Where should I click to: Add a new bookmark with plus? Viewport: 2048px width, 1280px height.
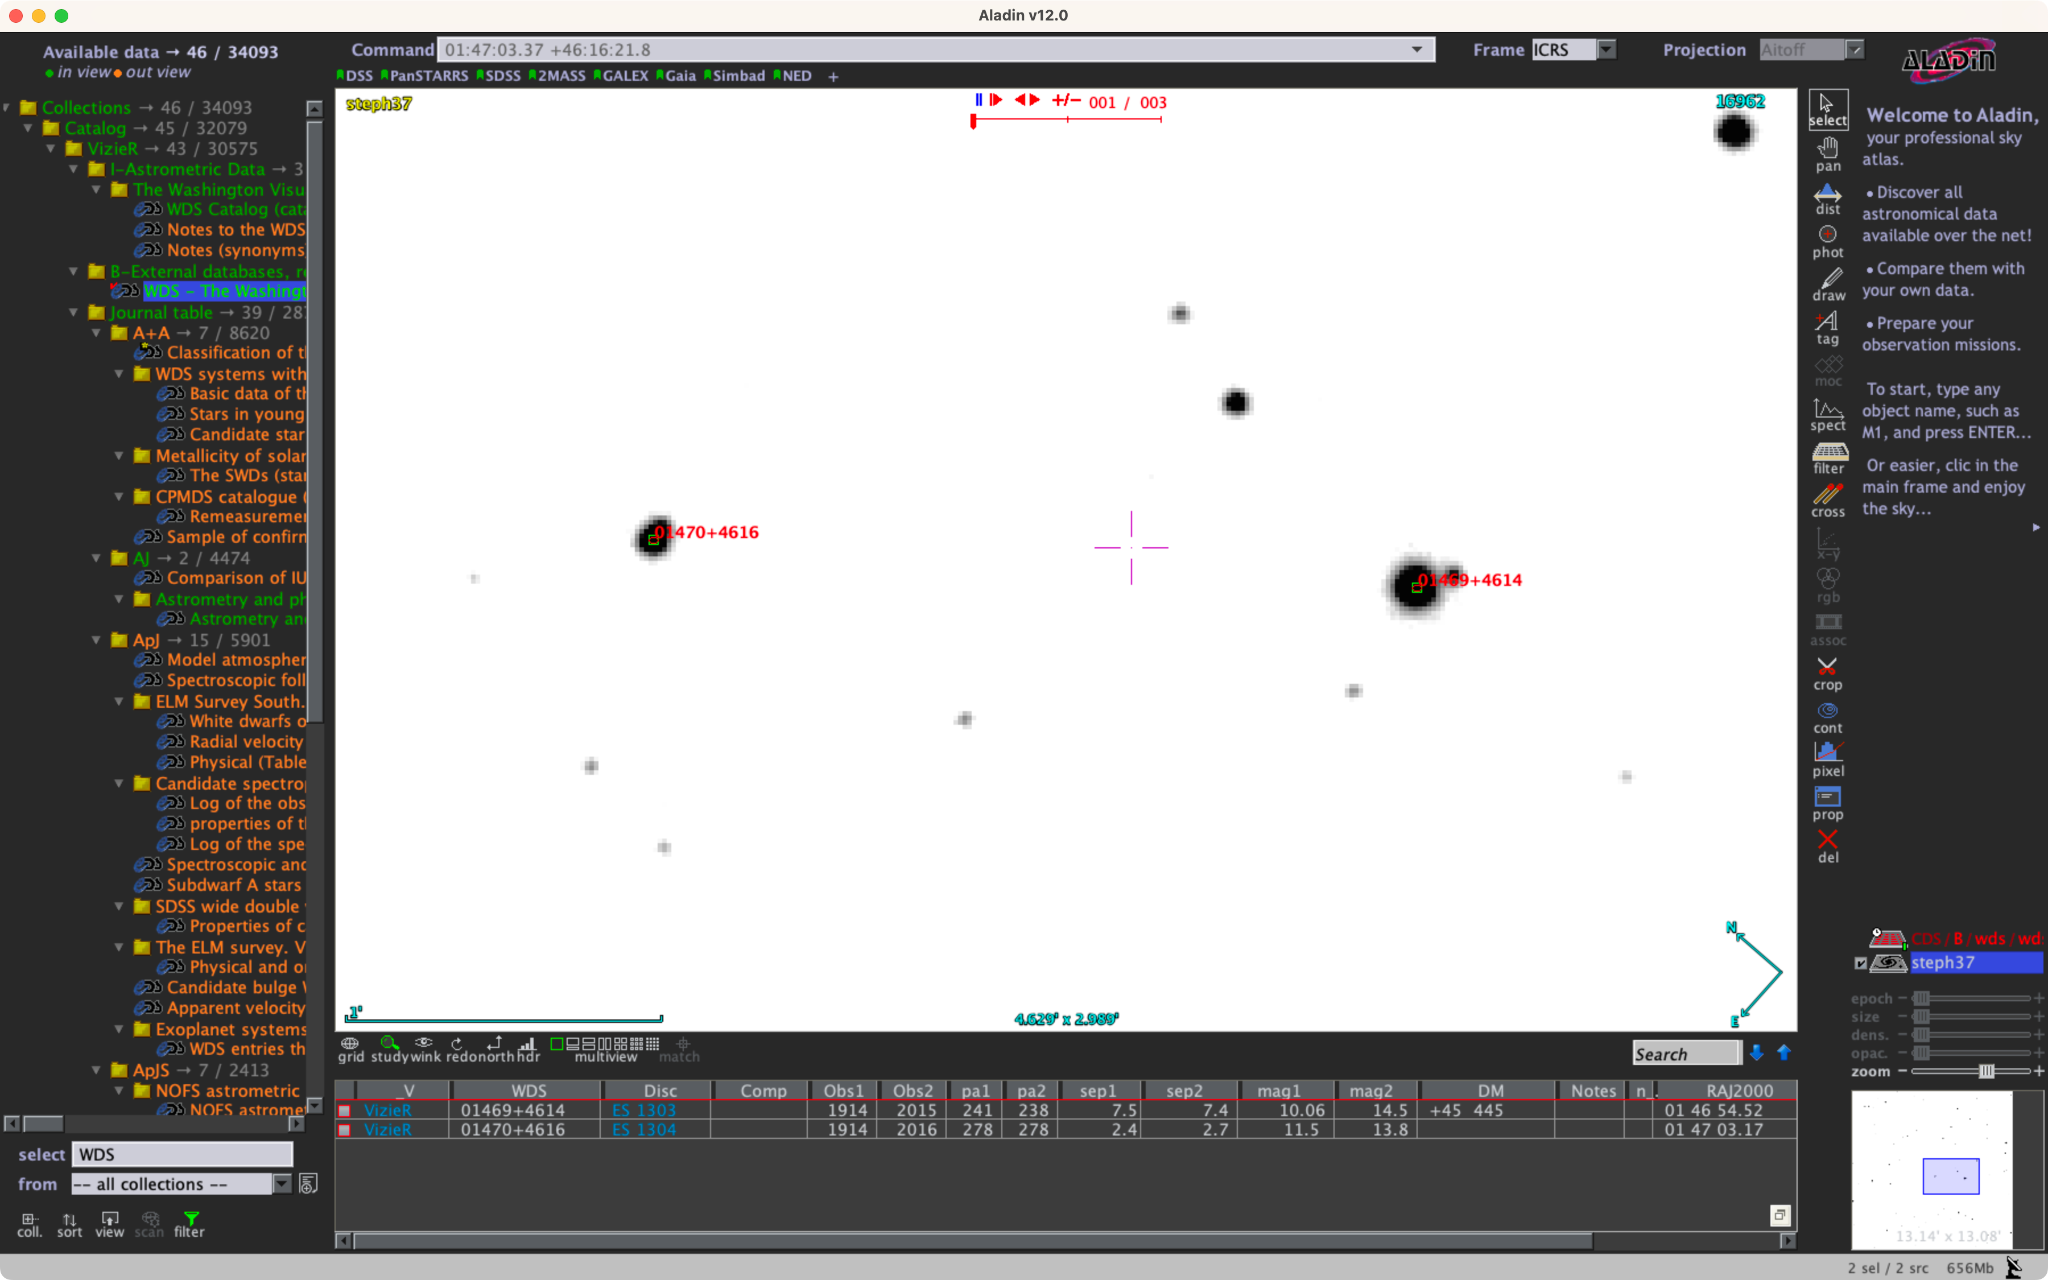833,76
